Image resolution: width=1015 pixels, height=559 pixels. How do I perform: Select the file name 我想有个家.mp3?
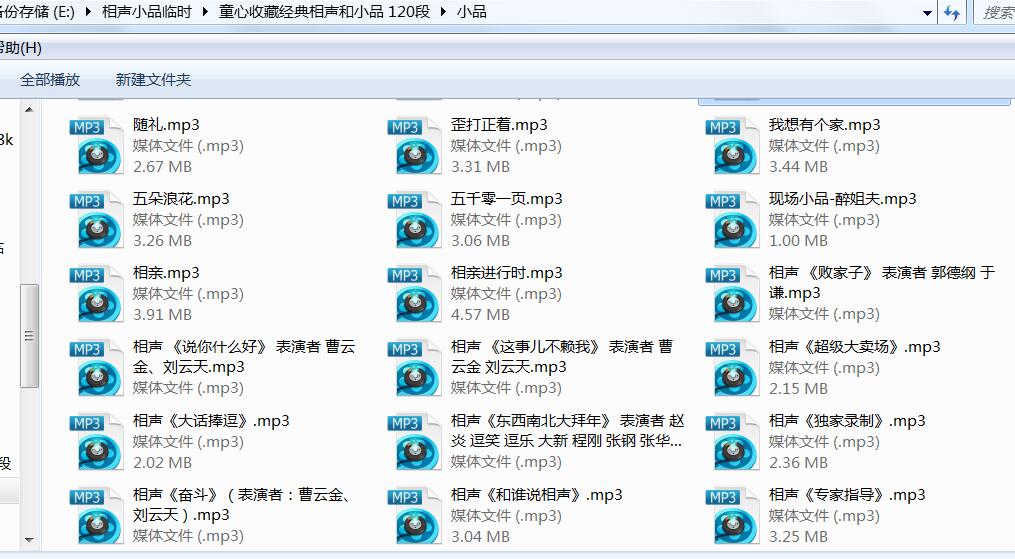click(x=825, y=125)
